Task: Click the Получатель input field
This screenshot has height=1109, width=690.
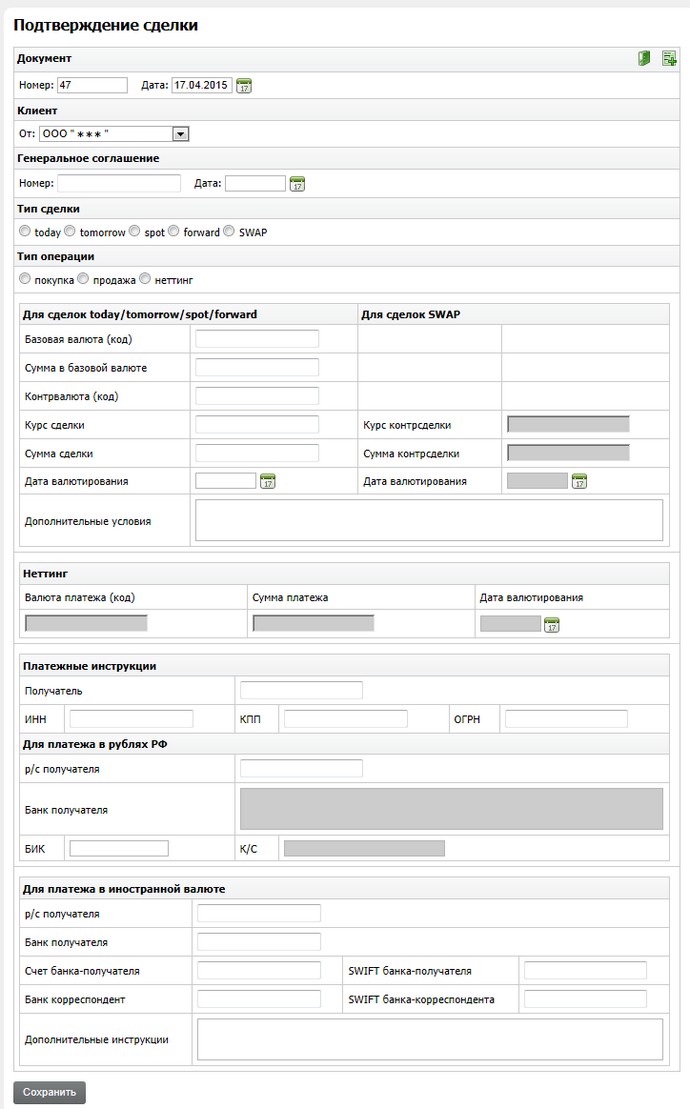Action: (301, 690)
